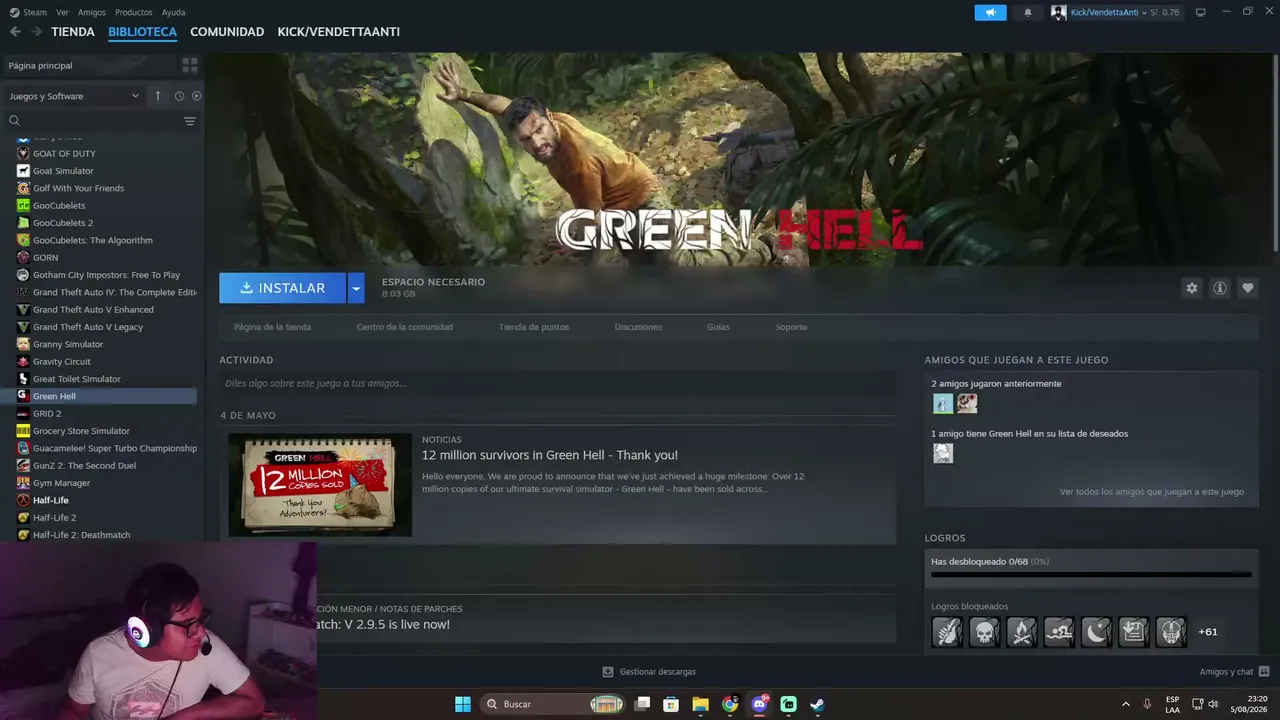The width and height of the screenshot is (1280, 720).
Task: Open the mask locked achievement
Action: click(1171, 632)
